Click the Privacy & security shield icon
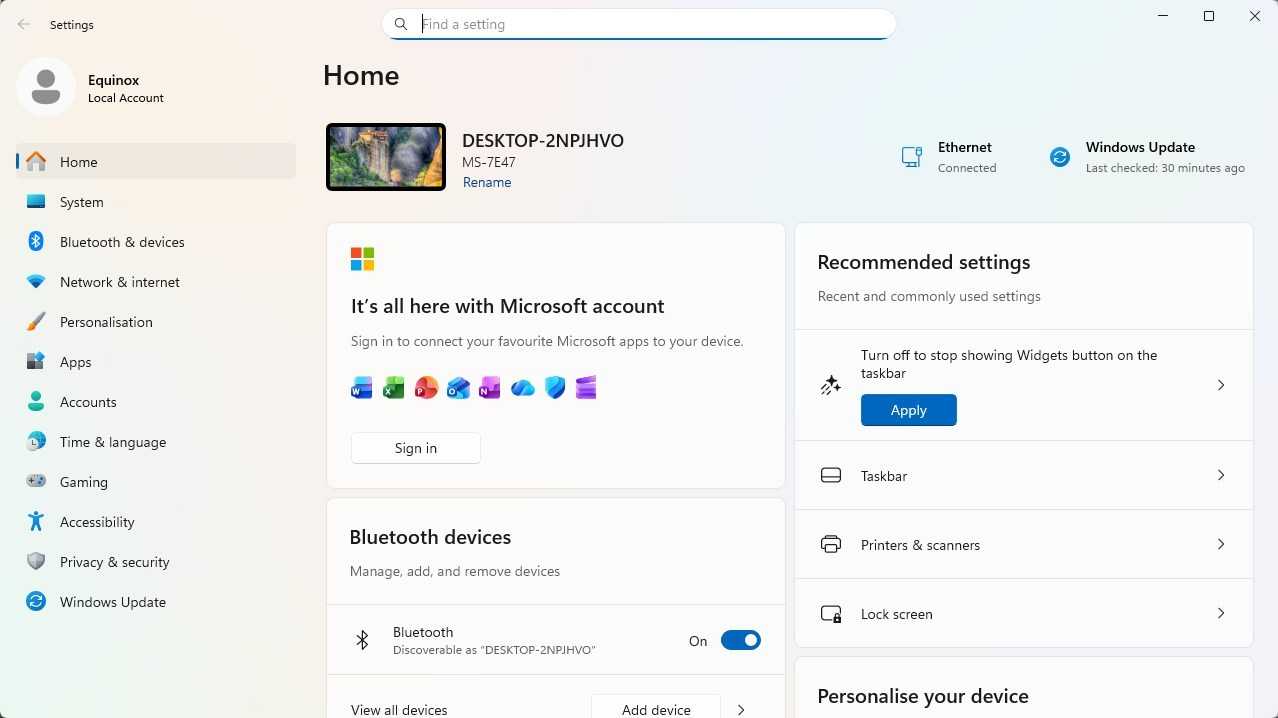The image size is (1278, 718). [36, 561]
